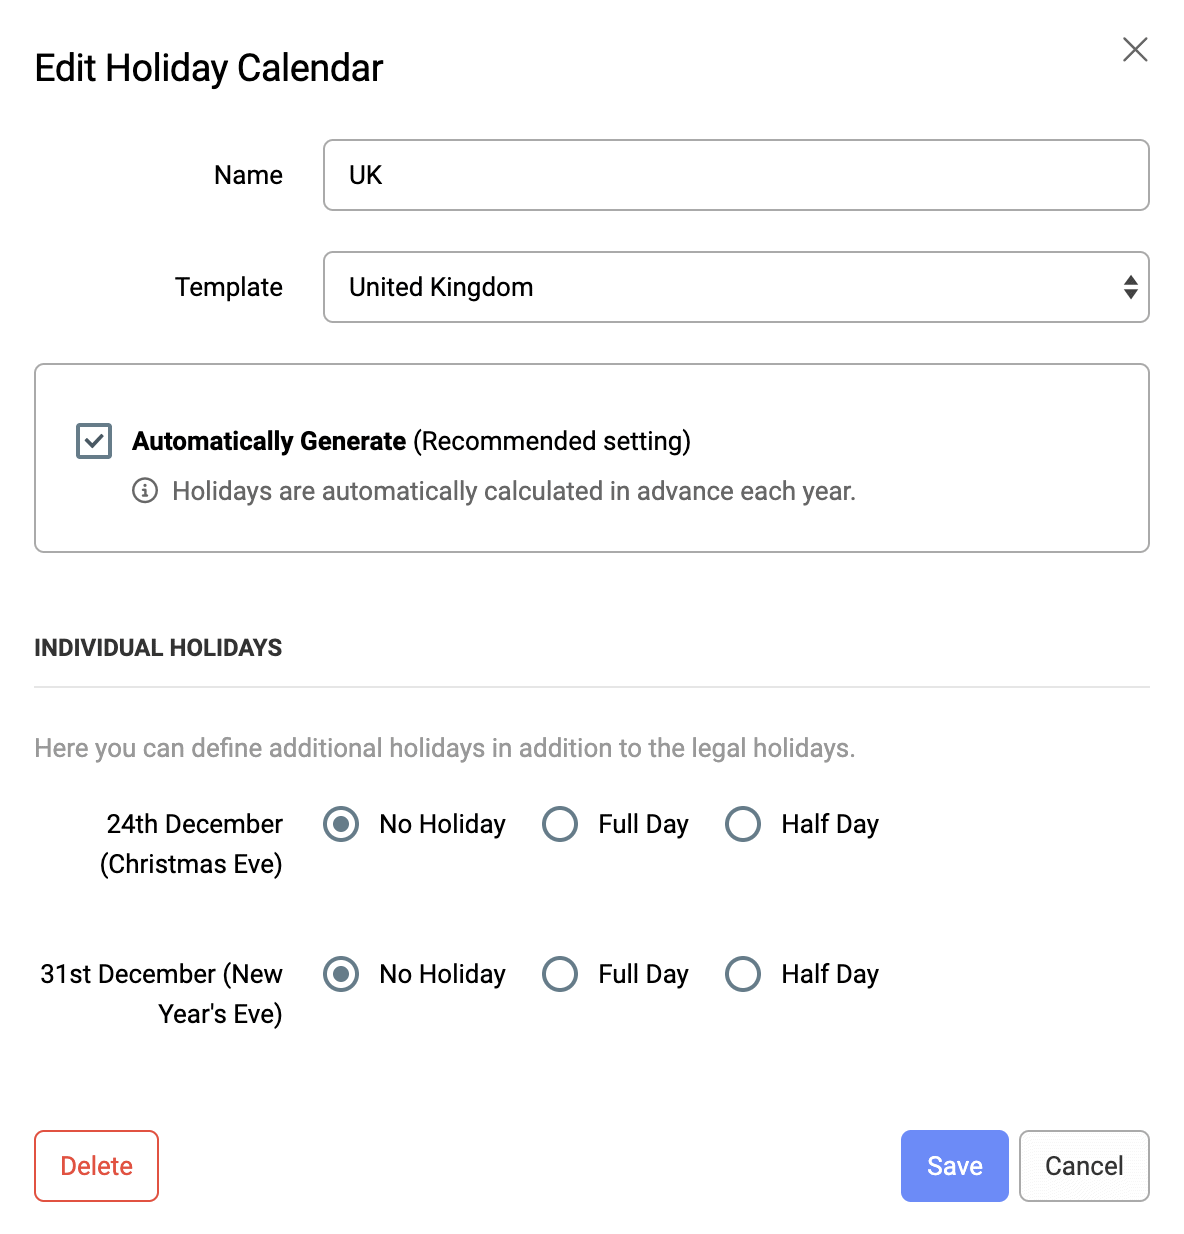Click the Template dropdown stepper arrows
This screenshot has height=1234, width=1184.
click(x=1130, y=287)
